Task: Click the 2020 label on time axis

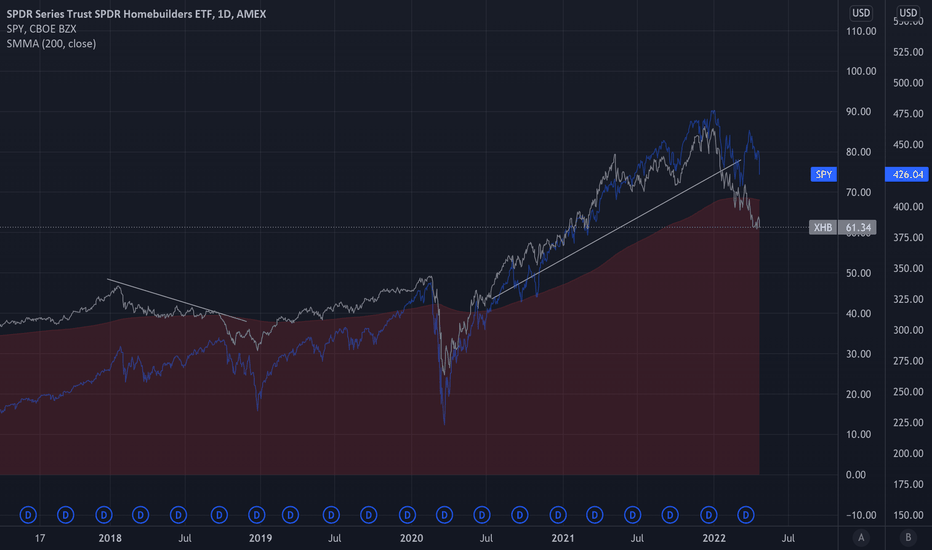Action: coord(411,538)
